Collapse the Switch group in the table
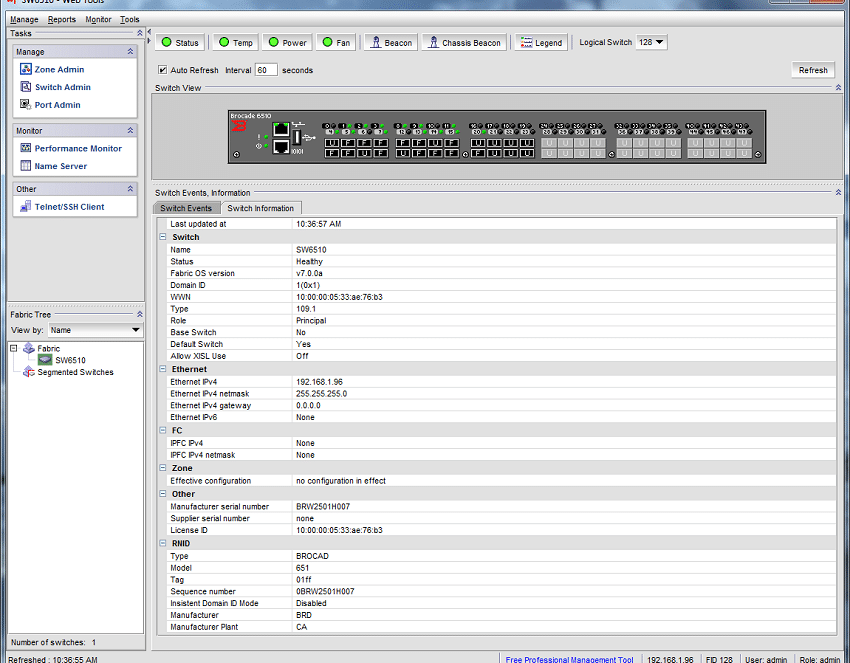This screenshot has height=663, width=850. pos(163,237)
